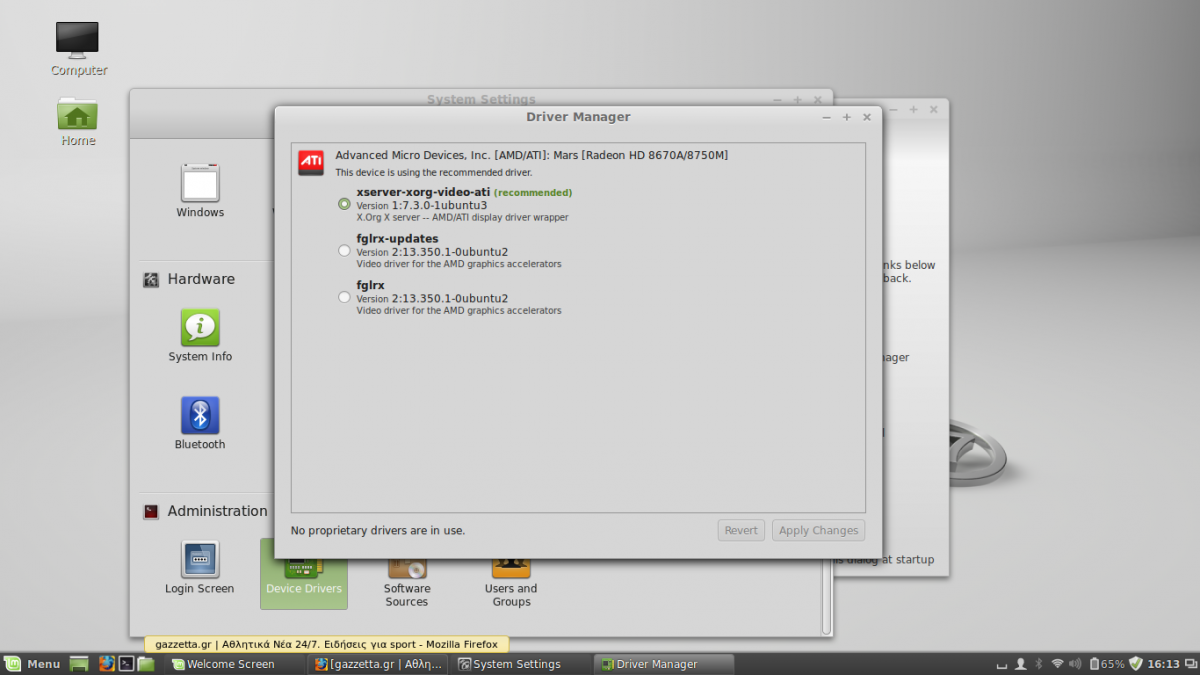
Task: Click the '(recommended)' label
Action: point(533,192)
